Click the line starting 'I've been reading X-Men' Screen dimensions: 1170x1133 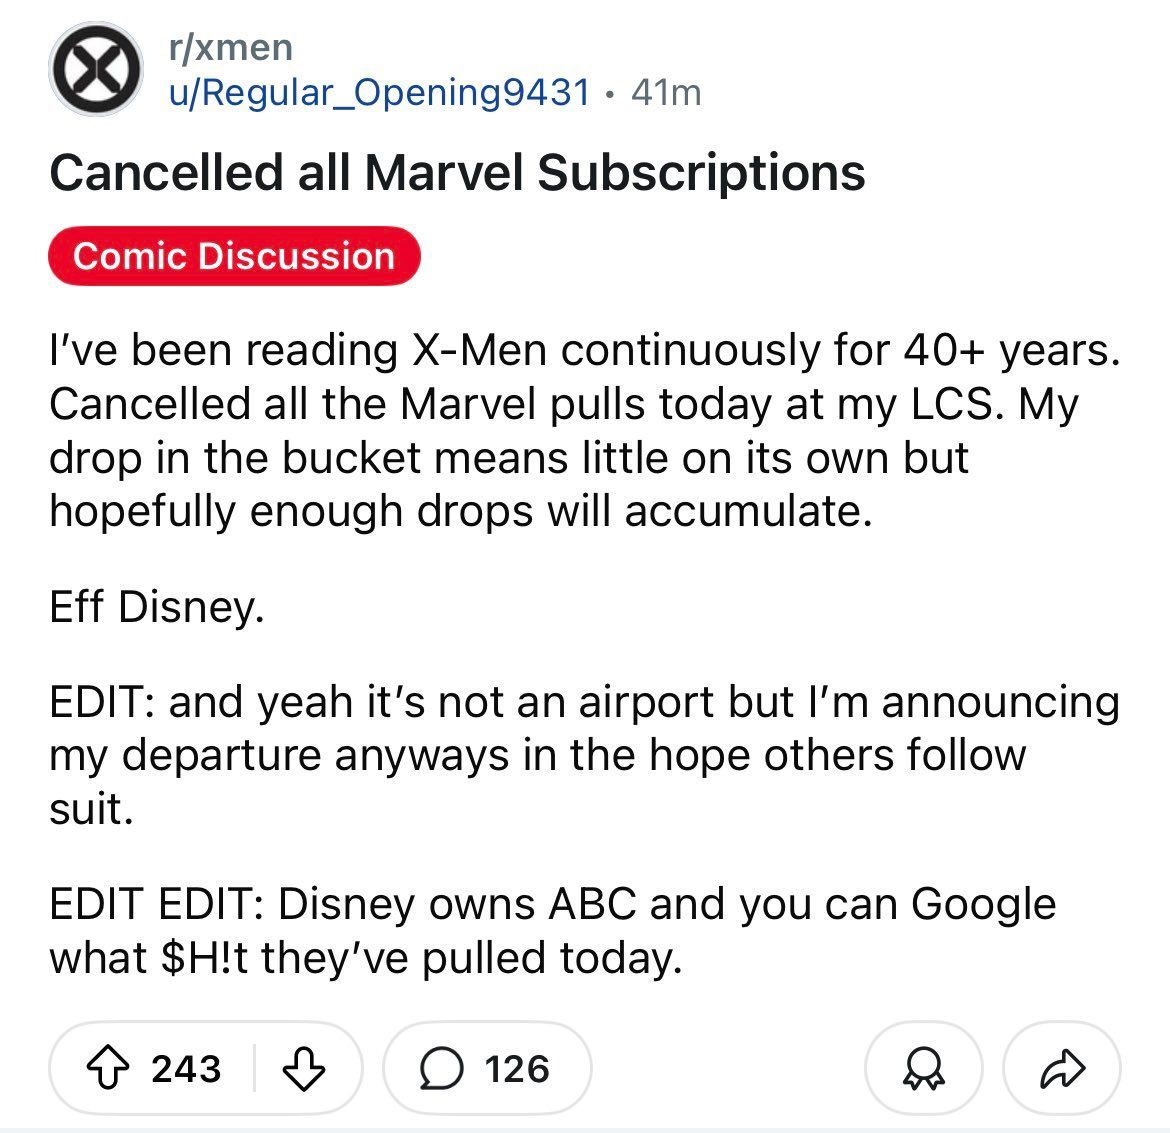(x=582, y=350)
